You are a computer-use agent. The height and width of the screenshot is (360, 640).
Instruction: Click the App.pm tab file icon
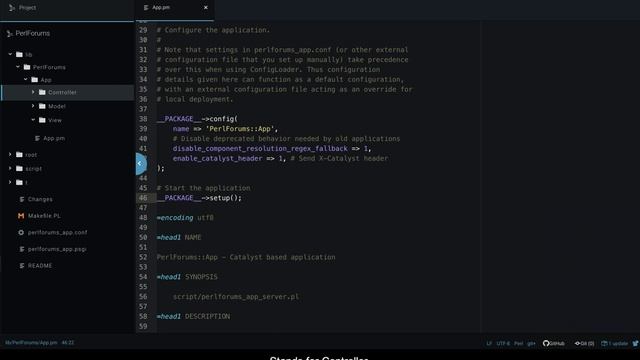click(146, 7)
